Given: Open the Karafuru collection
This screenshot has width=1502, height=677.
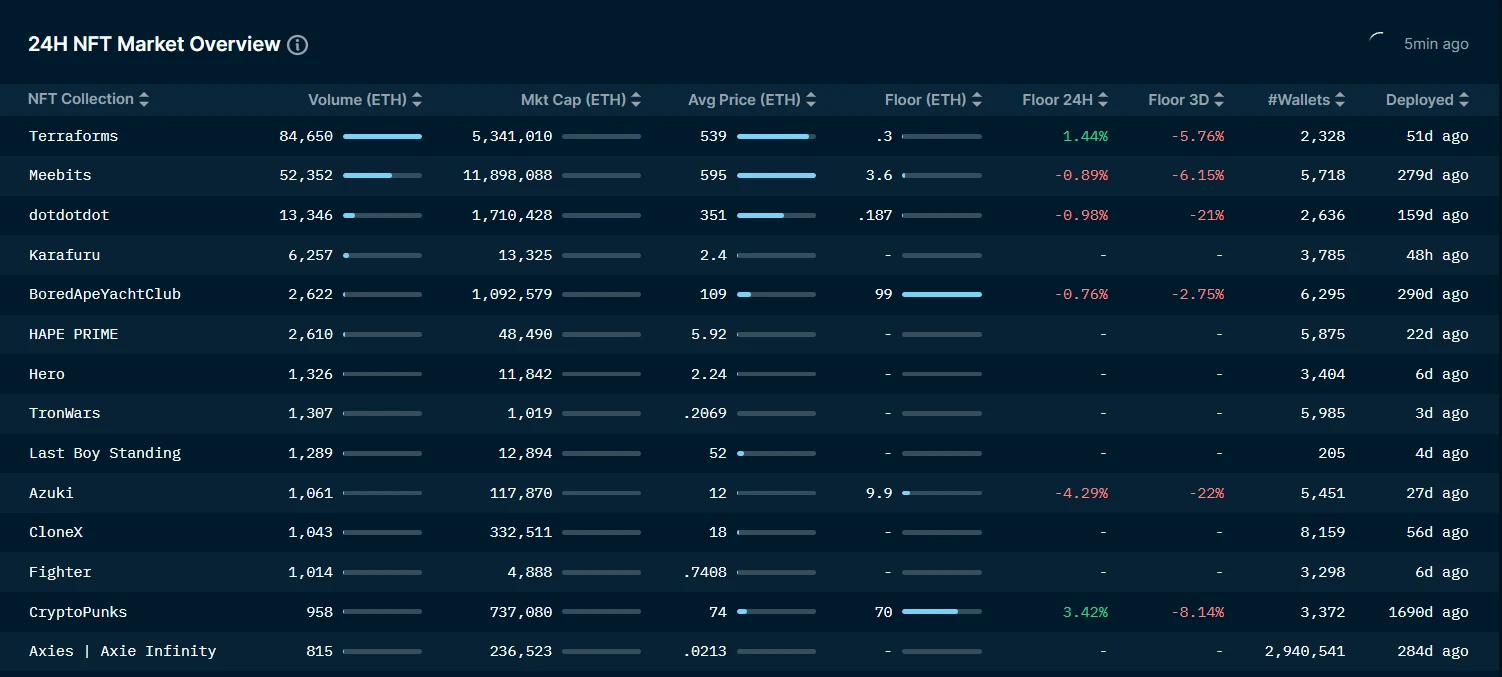Looking at the screenshot, I should pos(64,255).
